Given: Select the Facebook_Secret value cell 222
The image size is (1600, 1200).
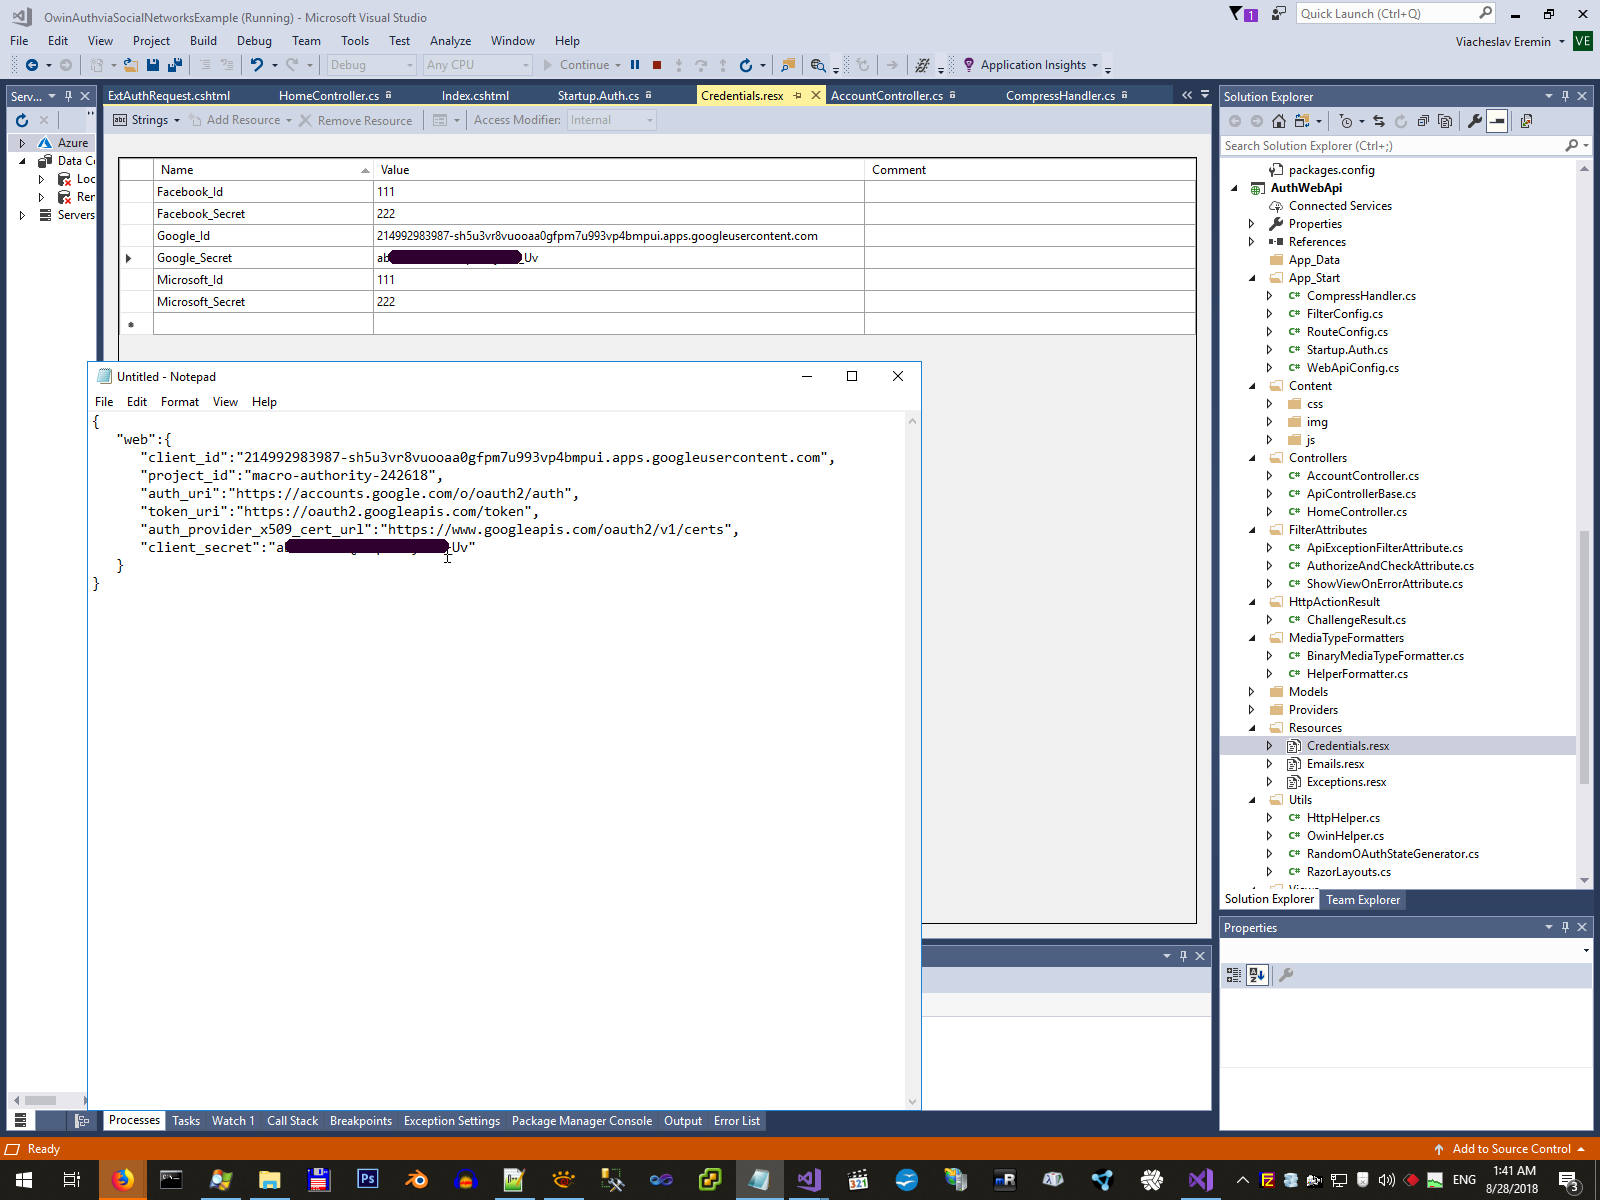Looking at the screenshot, I should click(x=619, y=214).
